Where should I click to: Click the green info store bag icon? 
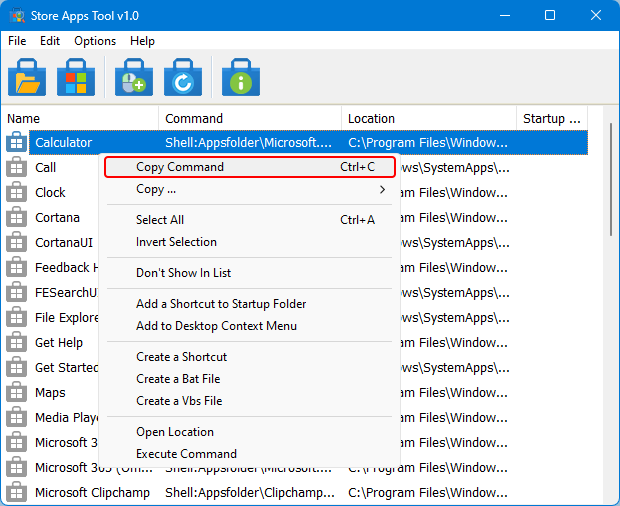coord(241,77)
